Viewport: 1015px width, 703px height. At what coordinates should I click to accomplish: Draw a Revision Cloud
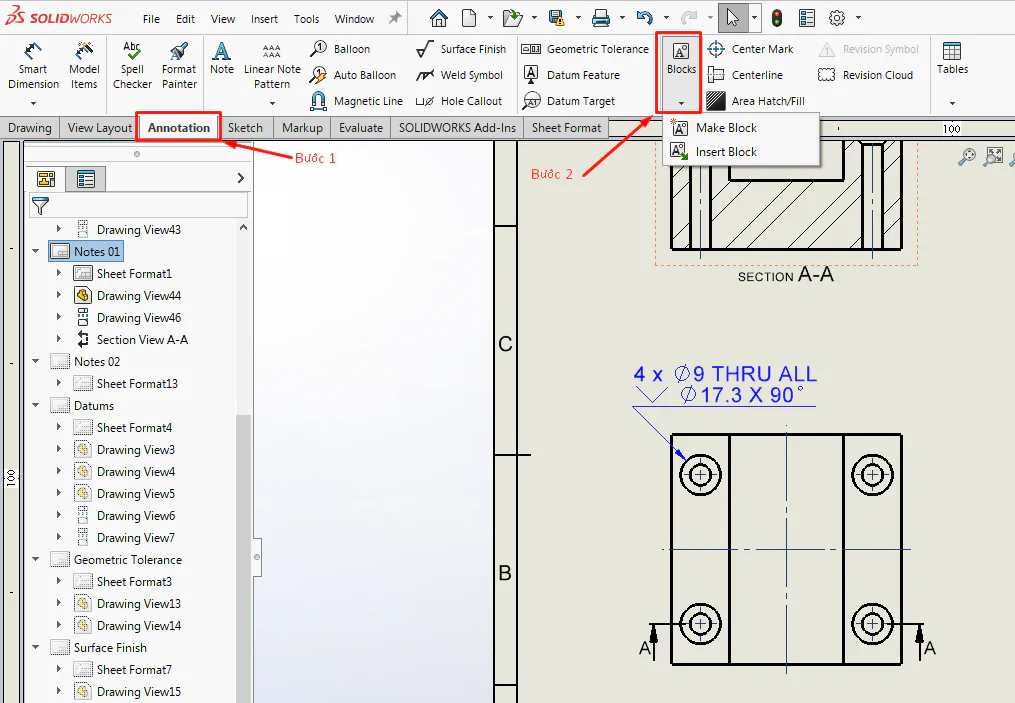(865, 75)
